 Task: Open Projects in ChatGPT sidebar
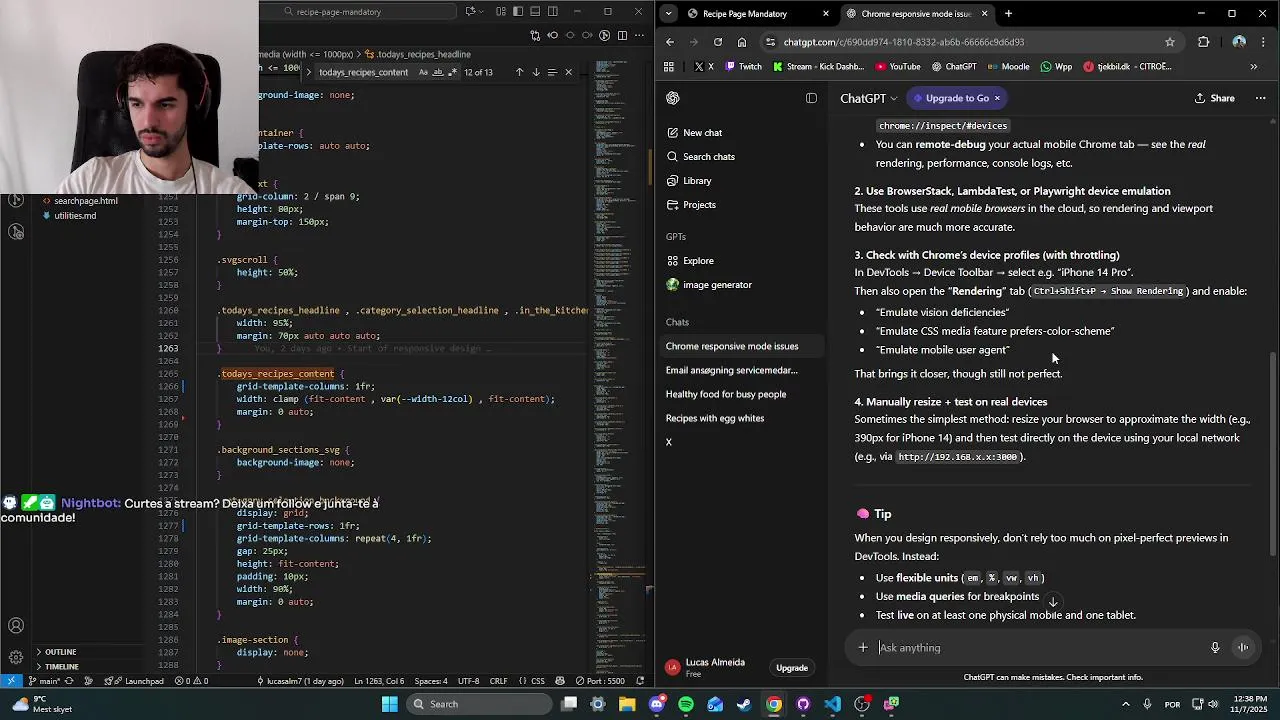[x=691, y=205]
